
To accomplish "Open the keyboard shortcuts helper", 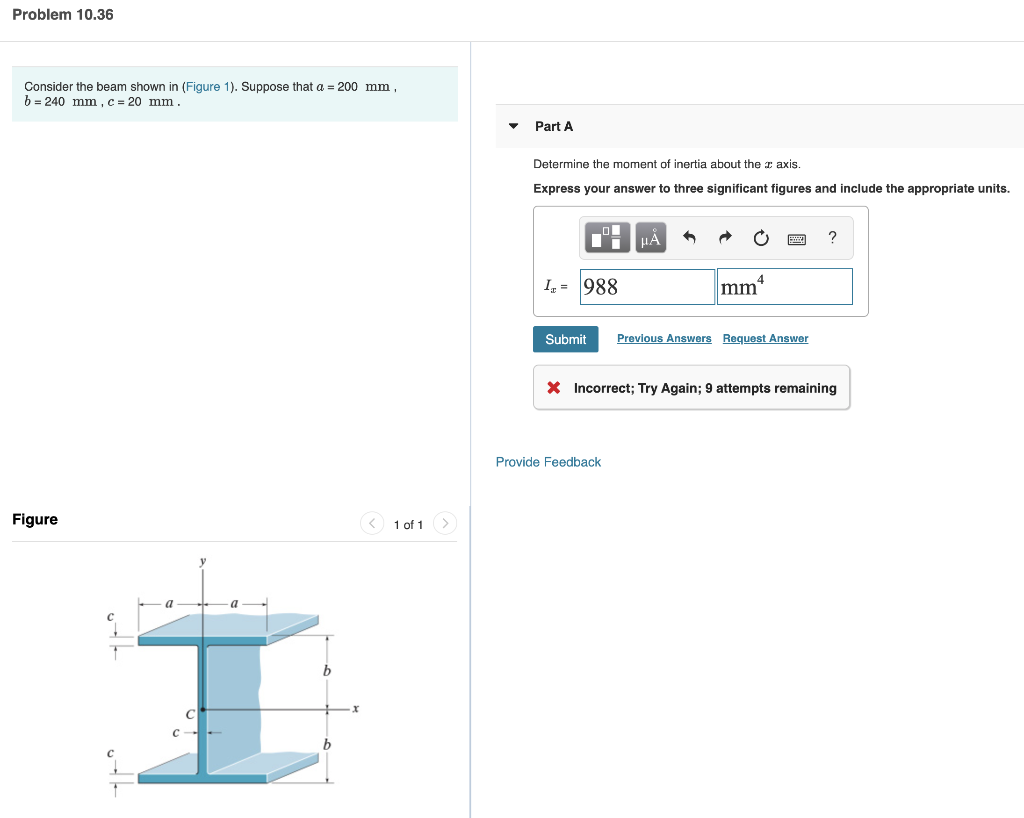I will point(796,238).
